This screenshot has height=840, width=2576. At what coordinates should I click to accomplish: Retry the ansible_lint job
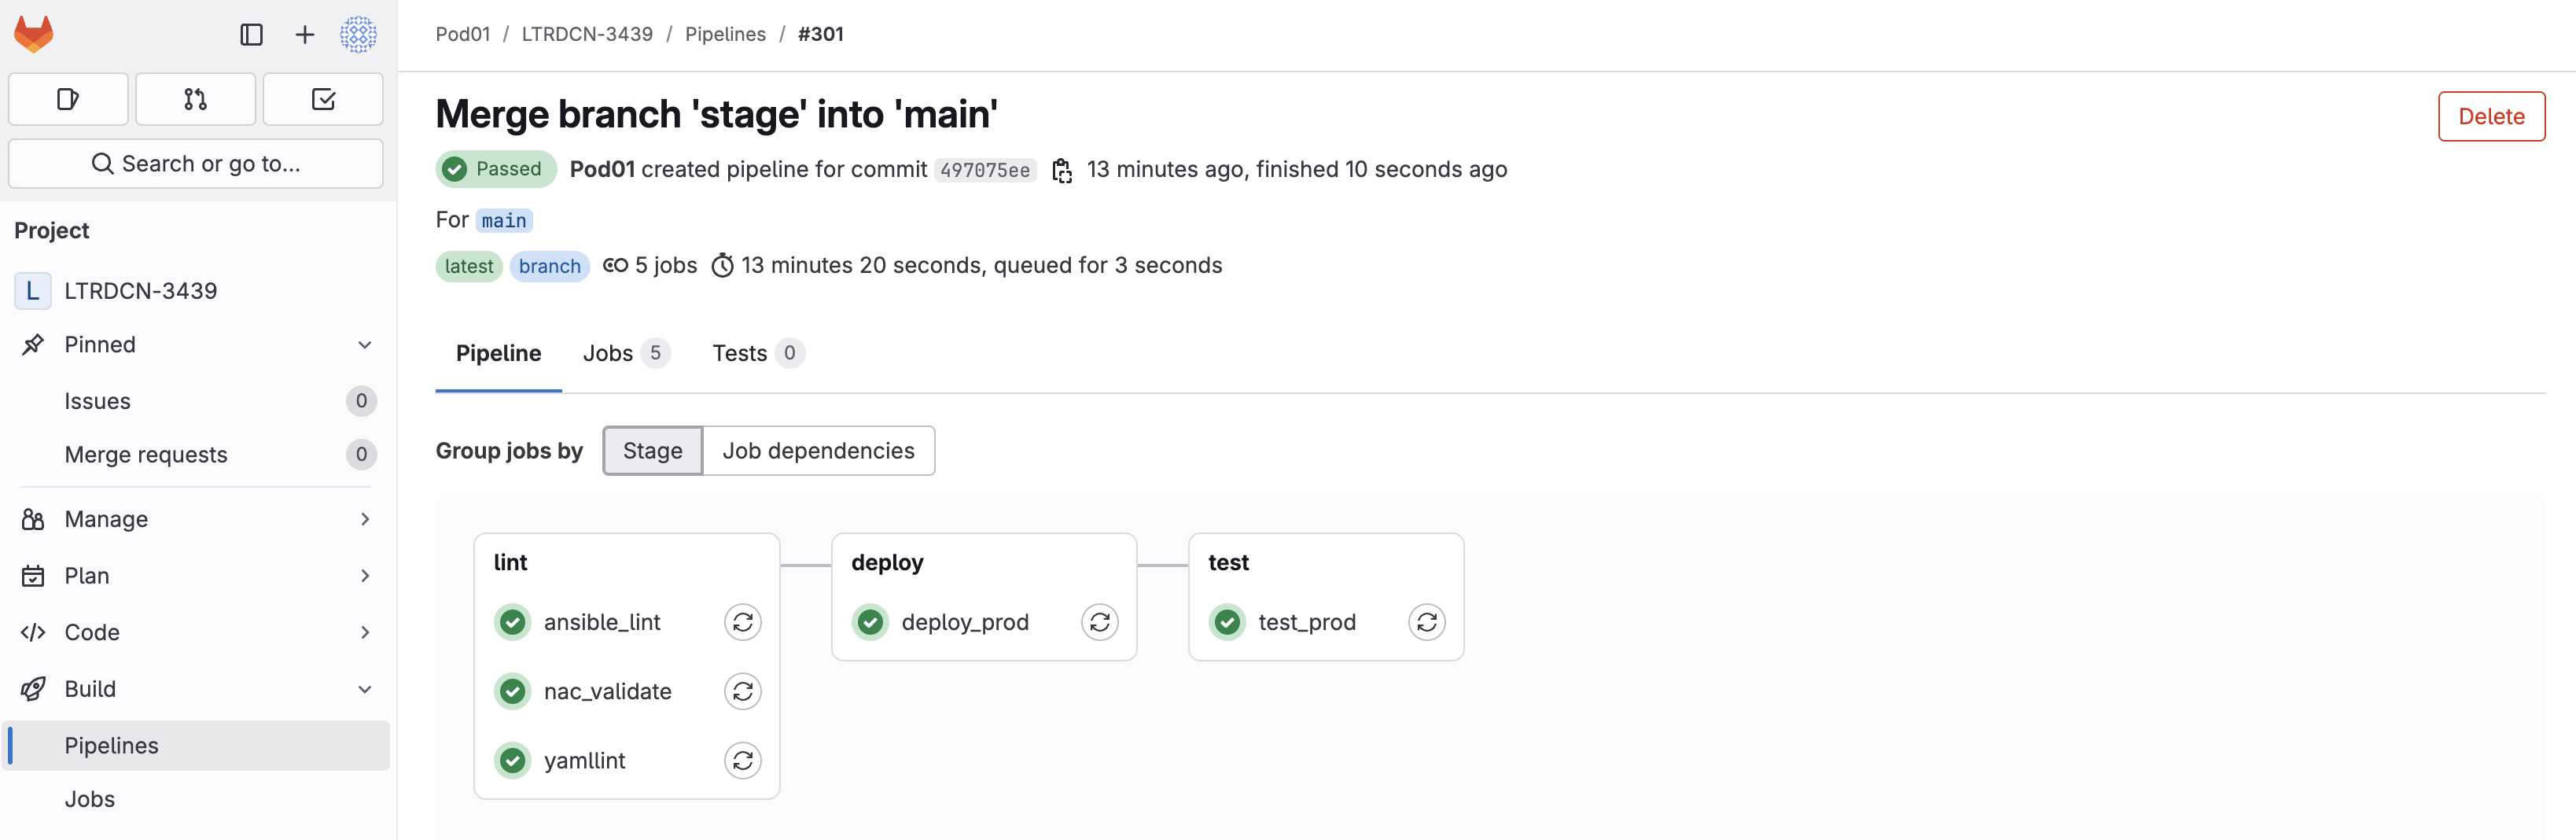742,622
